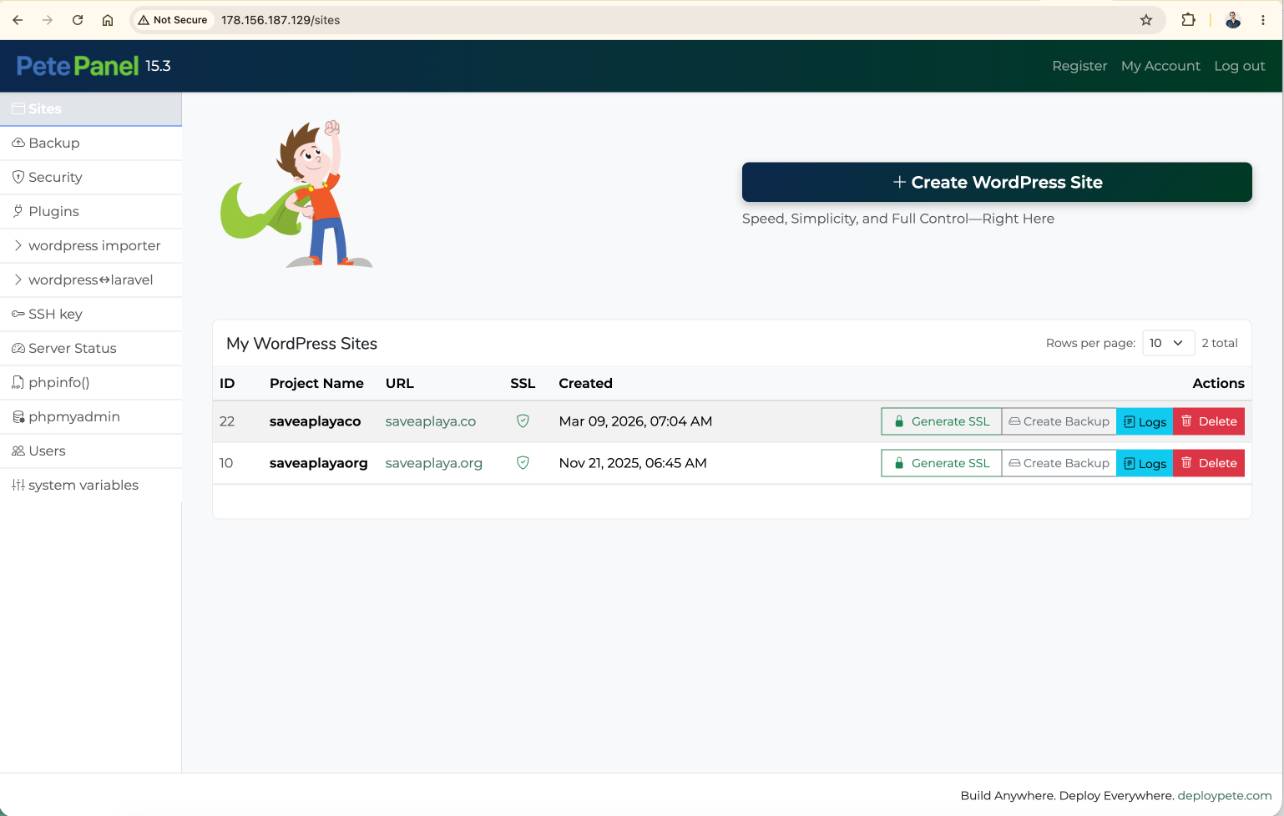Click the ID 10 cell
1284x816 pixels.
[227, 463]
